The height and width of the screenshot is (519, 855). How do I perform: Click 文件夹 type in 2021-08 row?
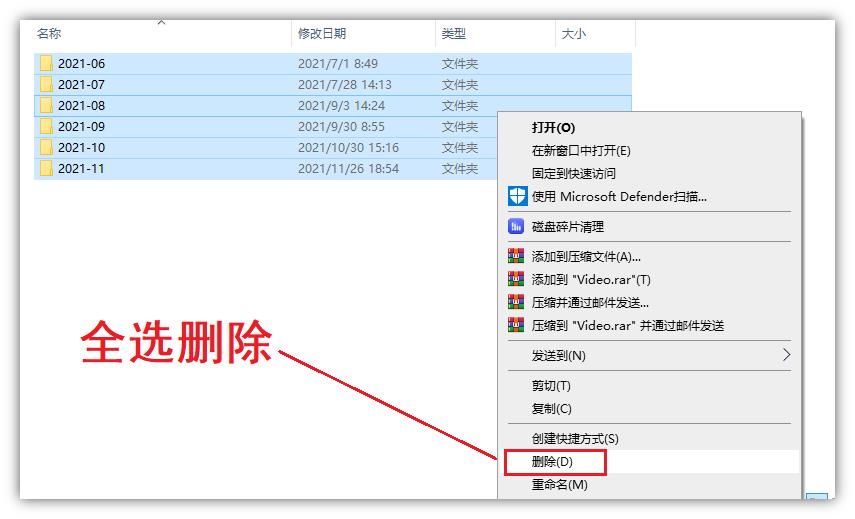[460, 106]
